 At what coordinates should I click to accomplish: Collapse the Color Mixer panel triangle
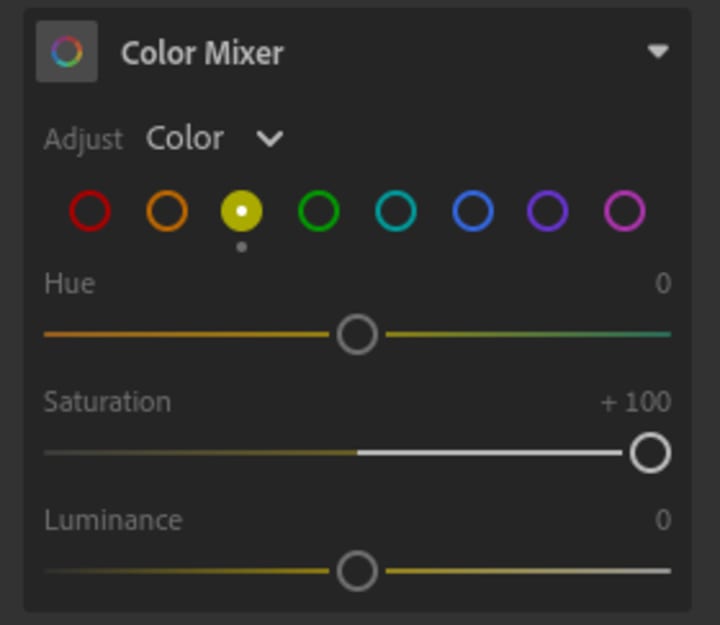657,51
